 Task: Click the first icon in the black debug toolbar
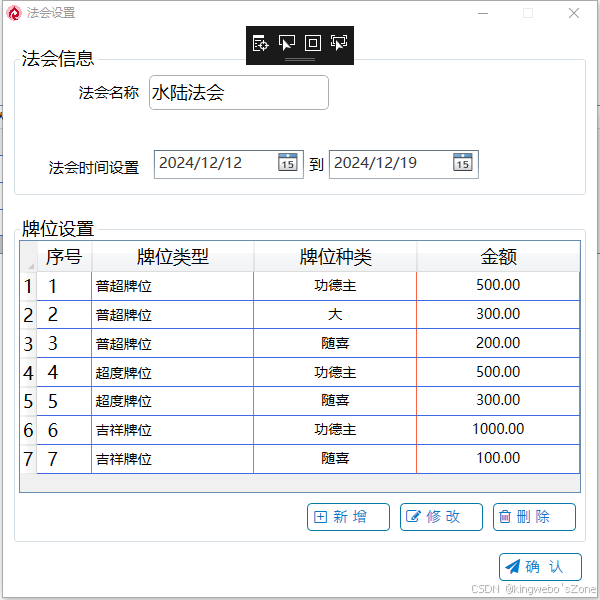260,43
